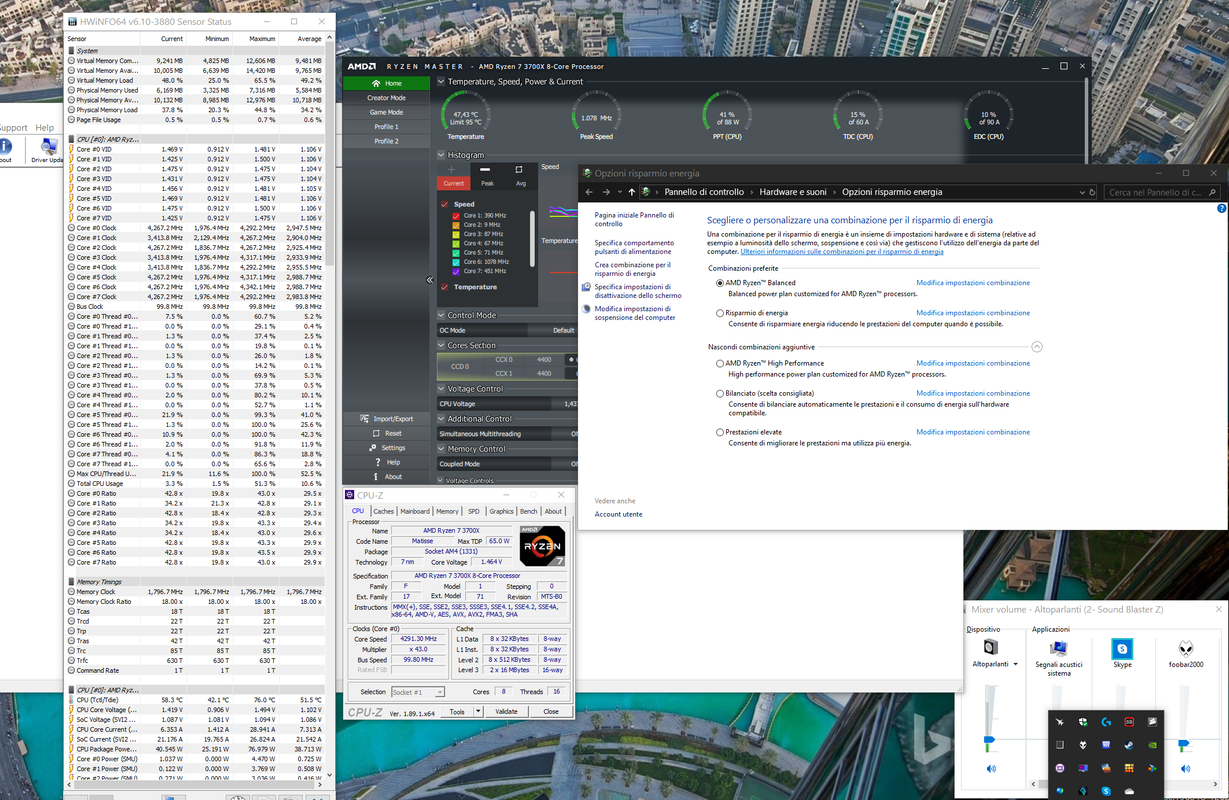
Task: Collapse Ryzen Master histogram legend with double-chevron
Action: pyautogui.click(x=430, y=280)
